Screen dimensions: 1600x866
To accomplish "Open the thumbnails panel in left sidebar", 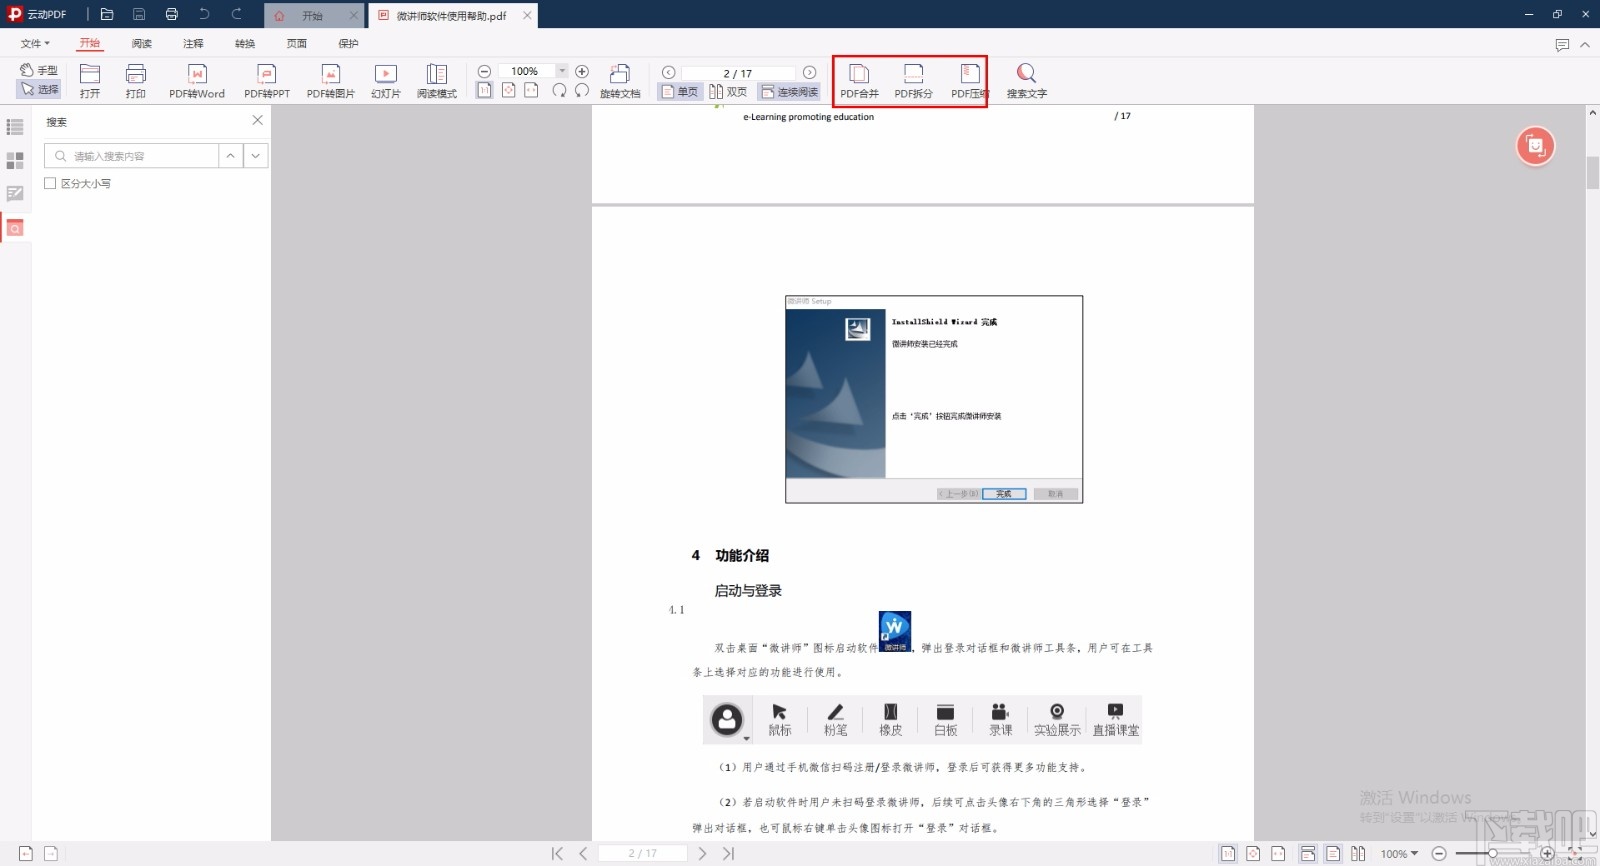I will [15, 161].
